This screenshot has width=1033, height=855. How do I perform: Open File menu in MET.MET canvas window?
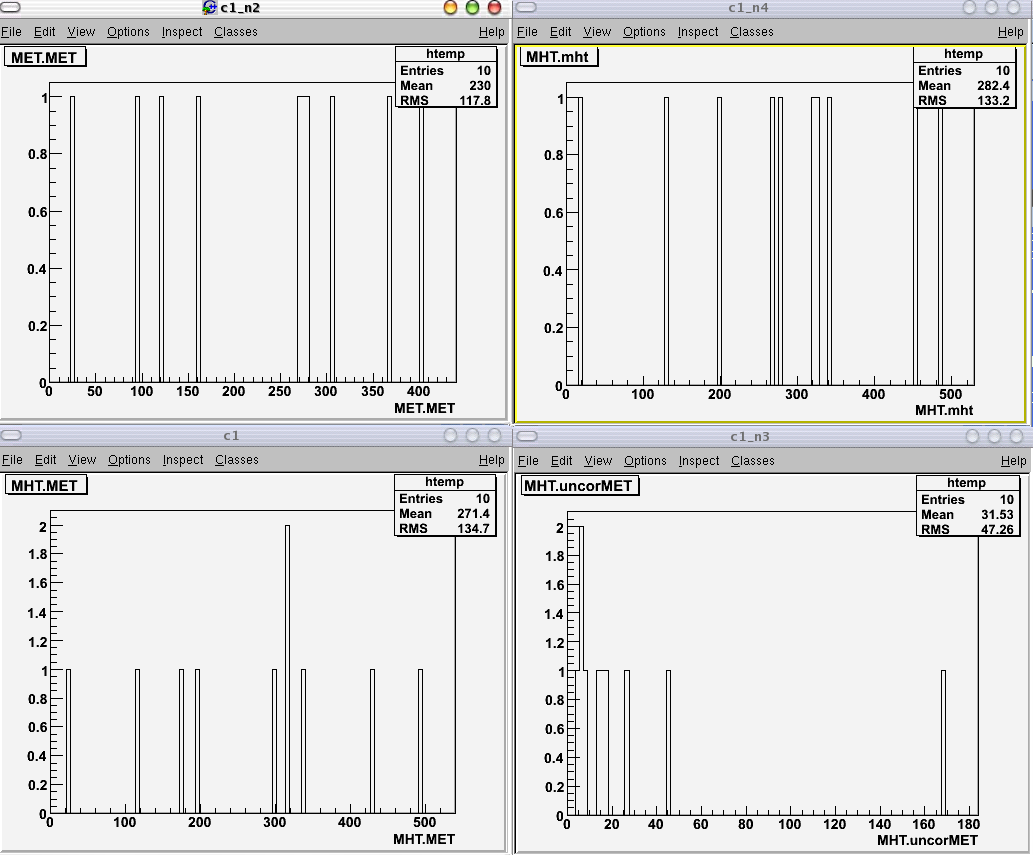coord(12,32)
